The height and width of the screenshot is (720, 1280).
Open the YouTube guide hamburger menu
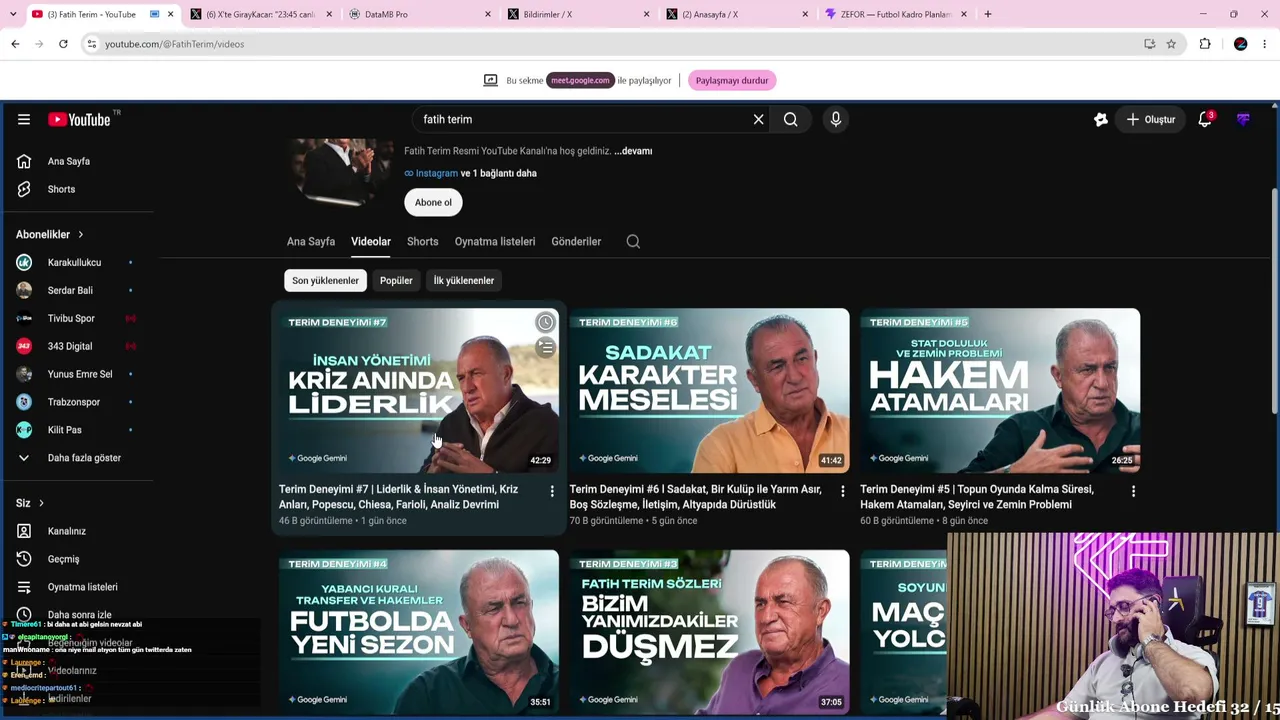pyautogui.click(x=24, y=119)
